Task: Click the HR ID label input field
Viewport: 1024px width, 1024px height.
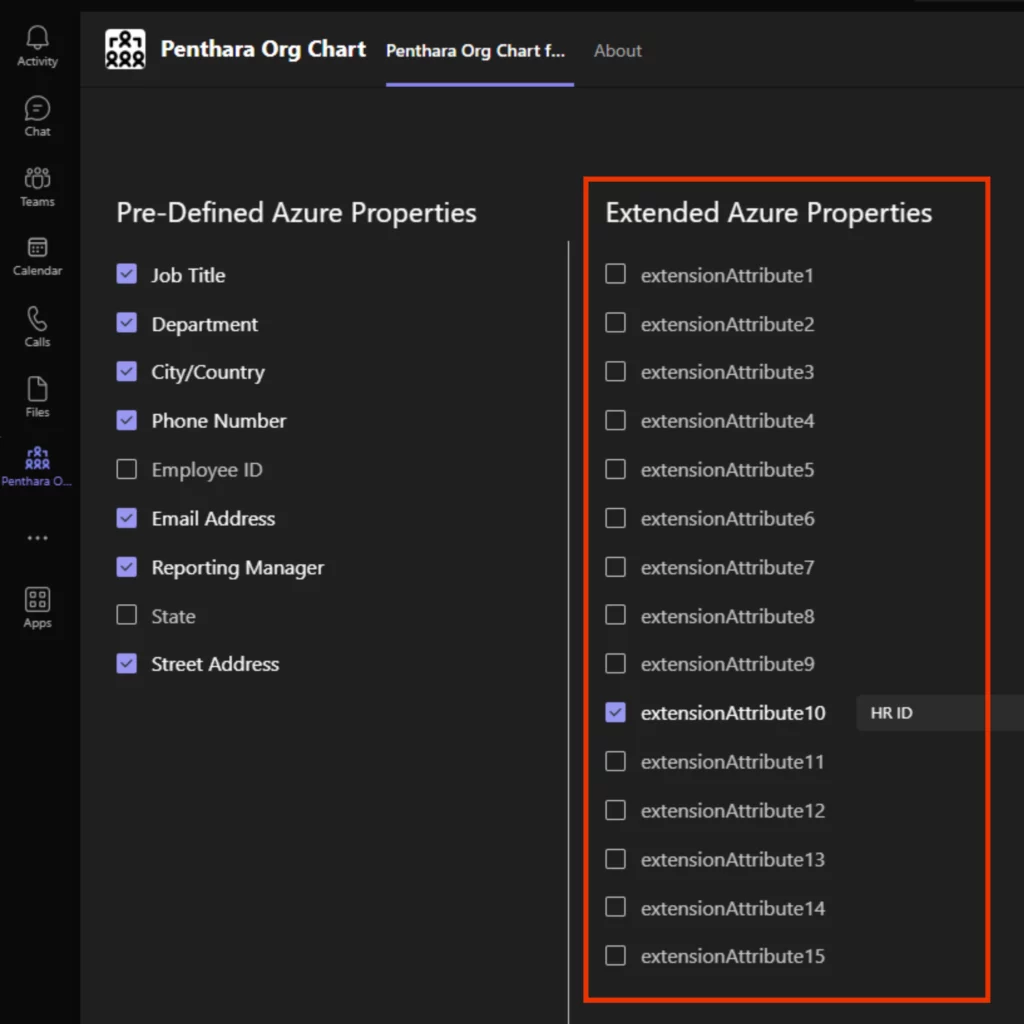Action: 940,712
